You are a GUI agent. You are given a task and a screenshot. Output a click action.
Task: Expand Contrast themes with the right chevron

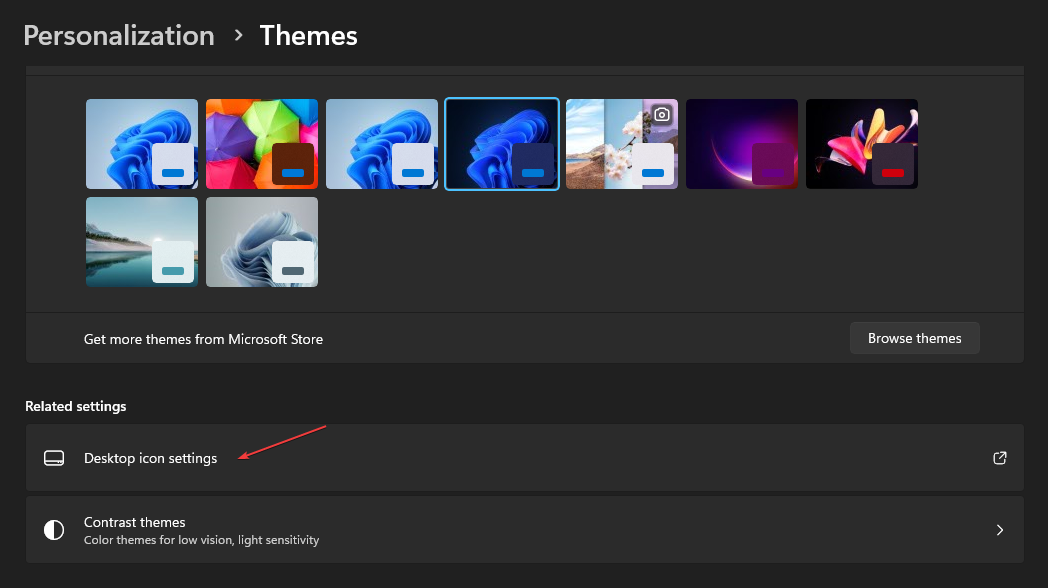click(999, 529)
